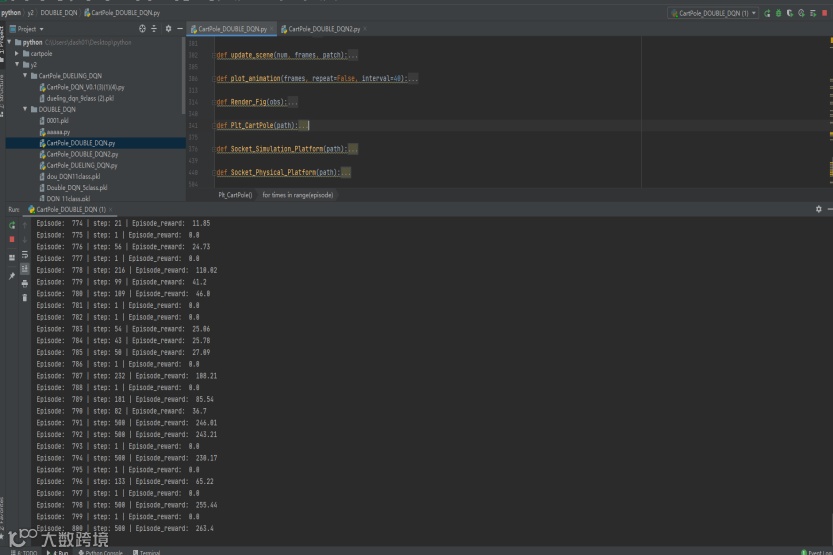The width and height of the screenshot is (833, 555).
Task: Hide the Project panel with minus icon
Action: (x=180, y=29)
